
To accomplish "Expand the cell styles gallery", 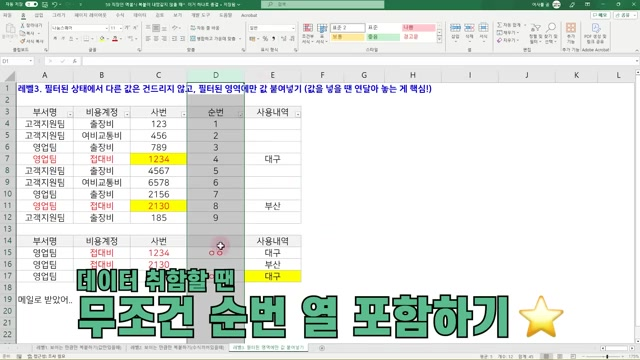I will [439, 40].
